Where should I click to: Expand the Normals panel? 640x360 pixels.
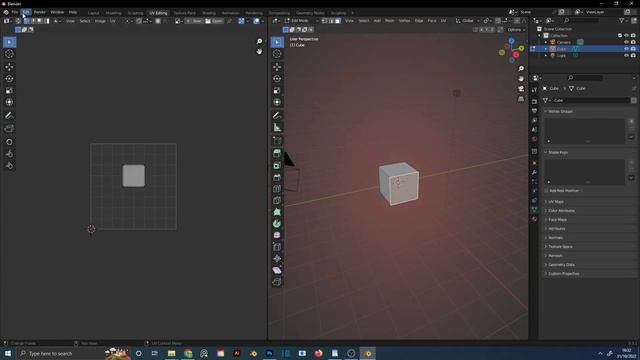tap(556, 238)
